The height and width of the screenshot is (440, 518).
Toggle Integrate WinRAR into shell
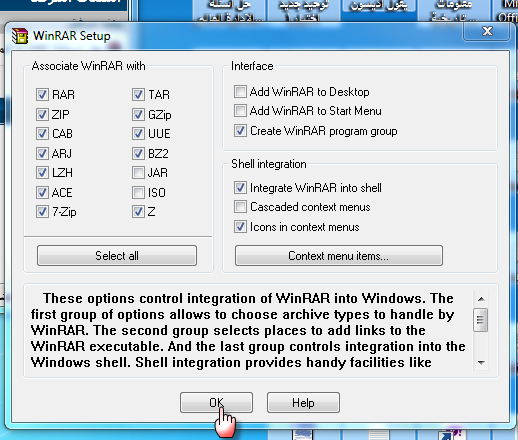(x=240, y=188)
